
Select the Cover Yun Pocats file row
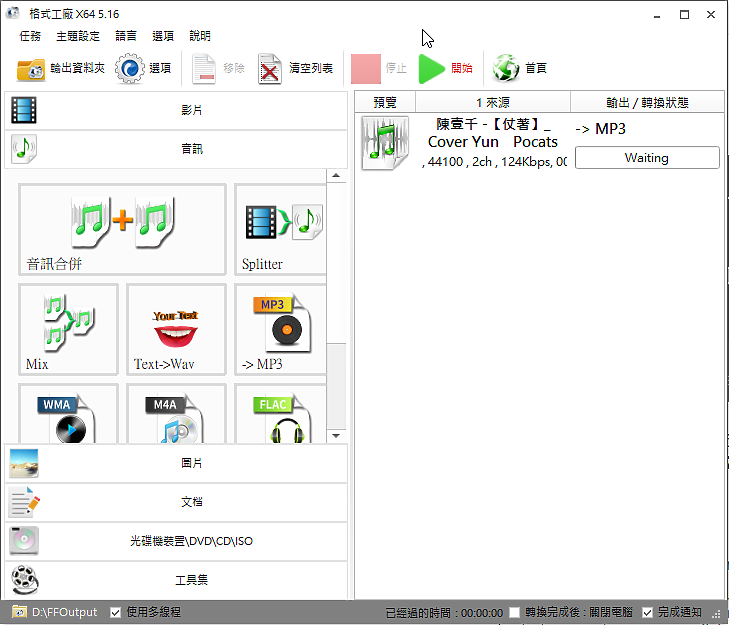[539, 143]
